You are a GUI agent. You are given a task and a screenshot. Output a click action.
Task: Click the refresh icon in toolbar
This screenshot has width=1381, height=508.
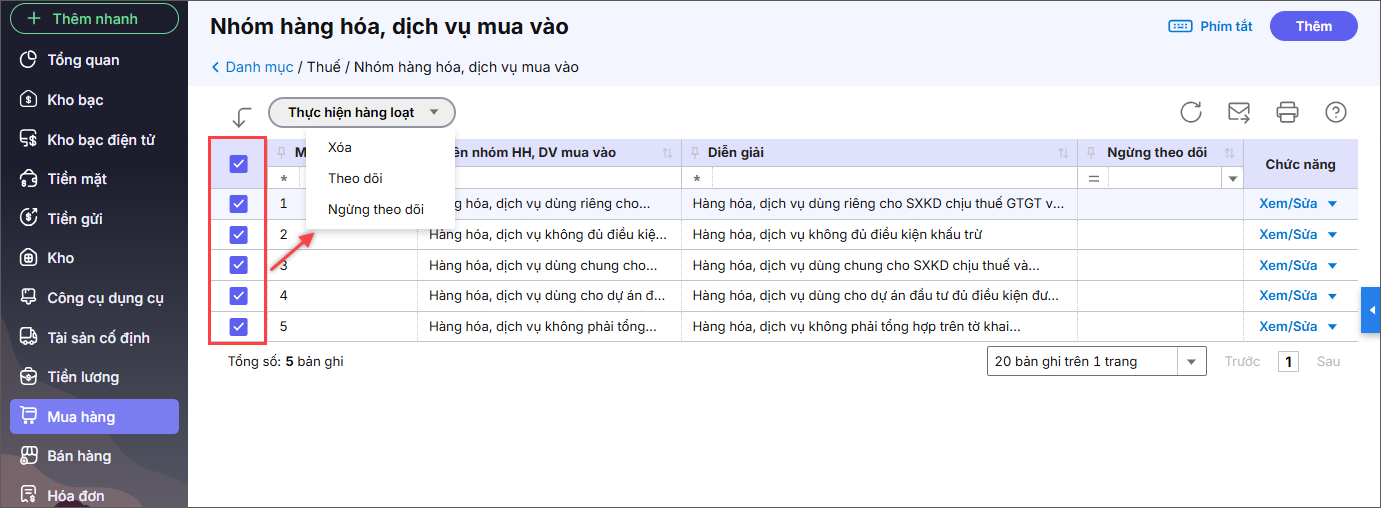click(x=1191, y=112)
